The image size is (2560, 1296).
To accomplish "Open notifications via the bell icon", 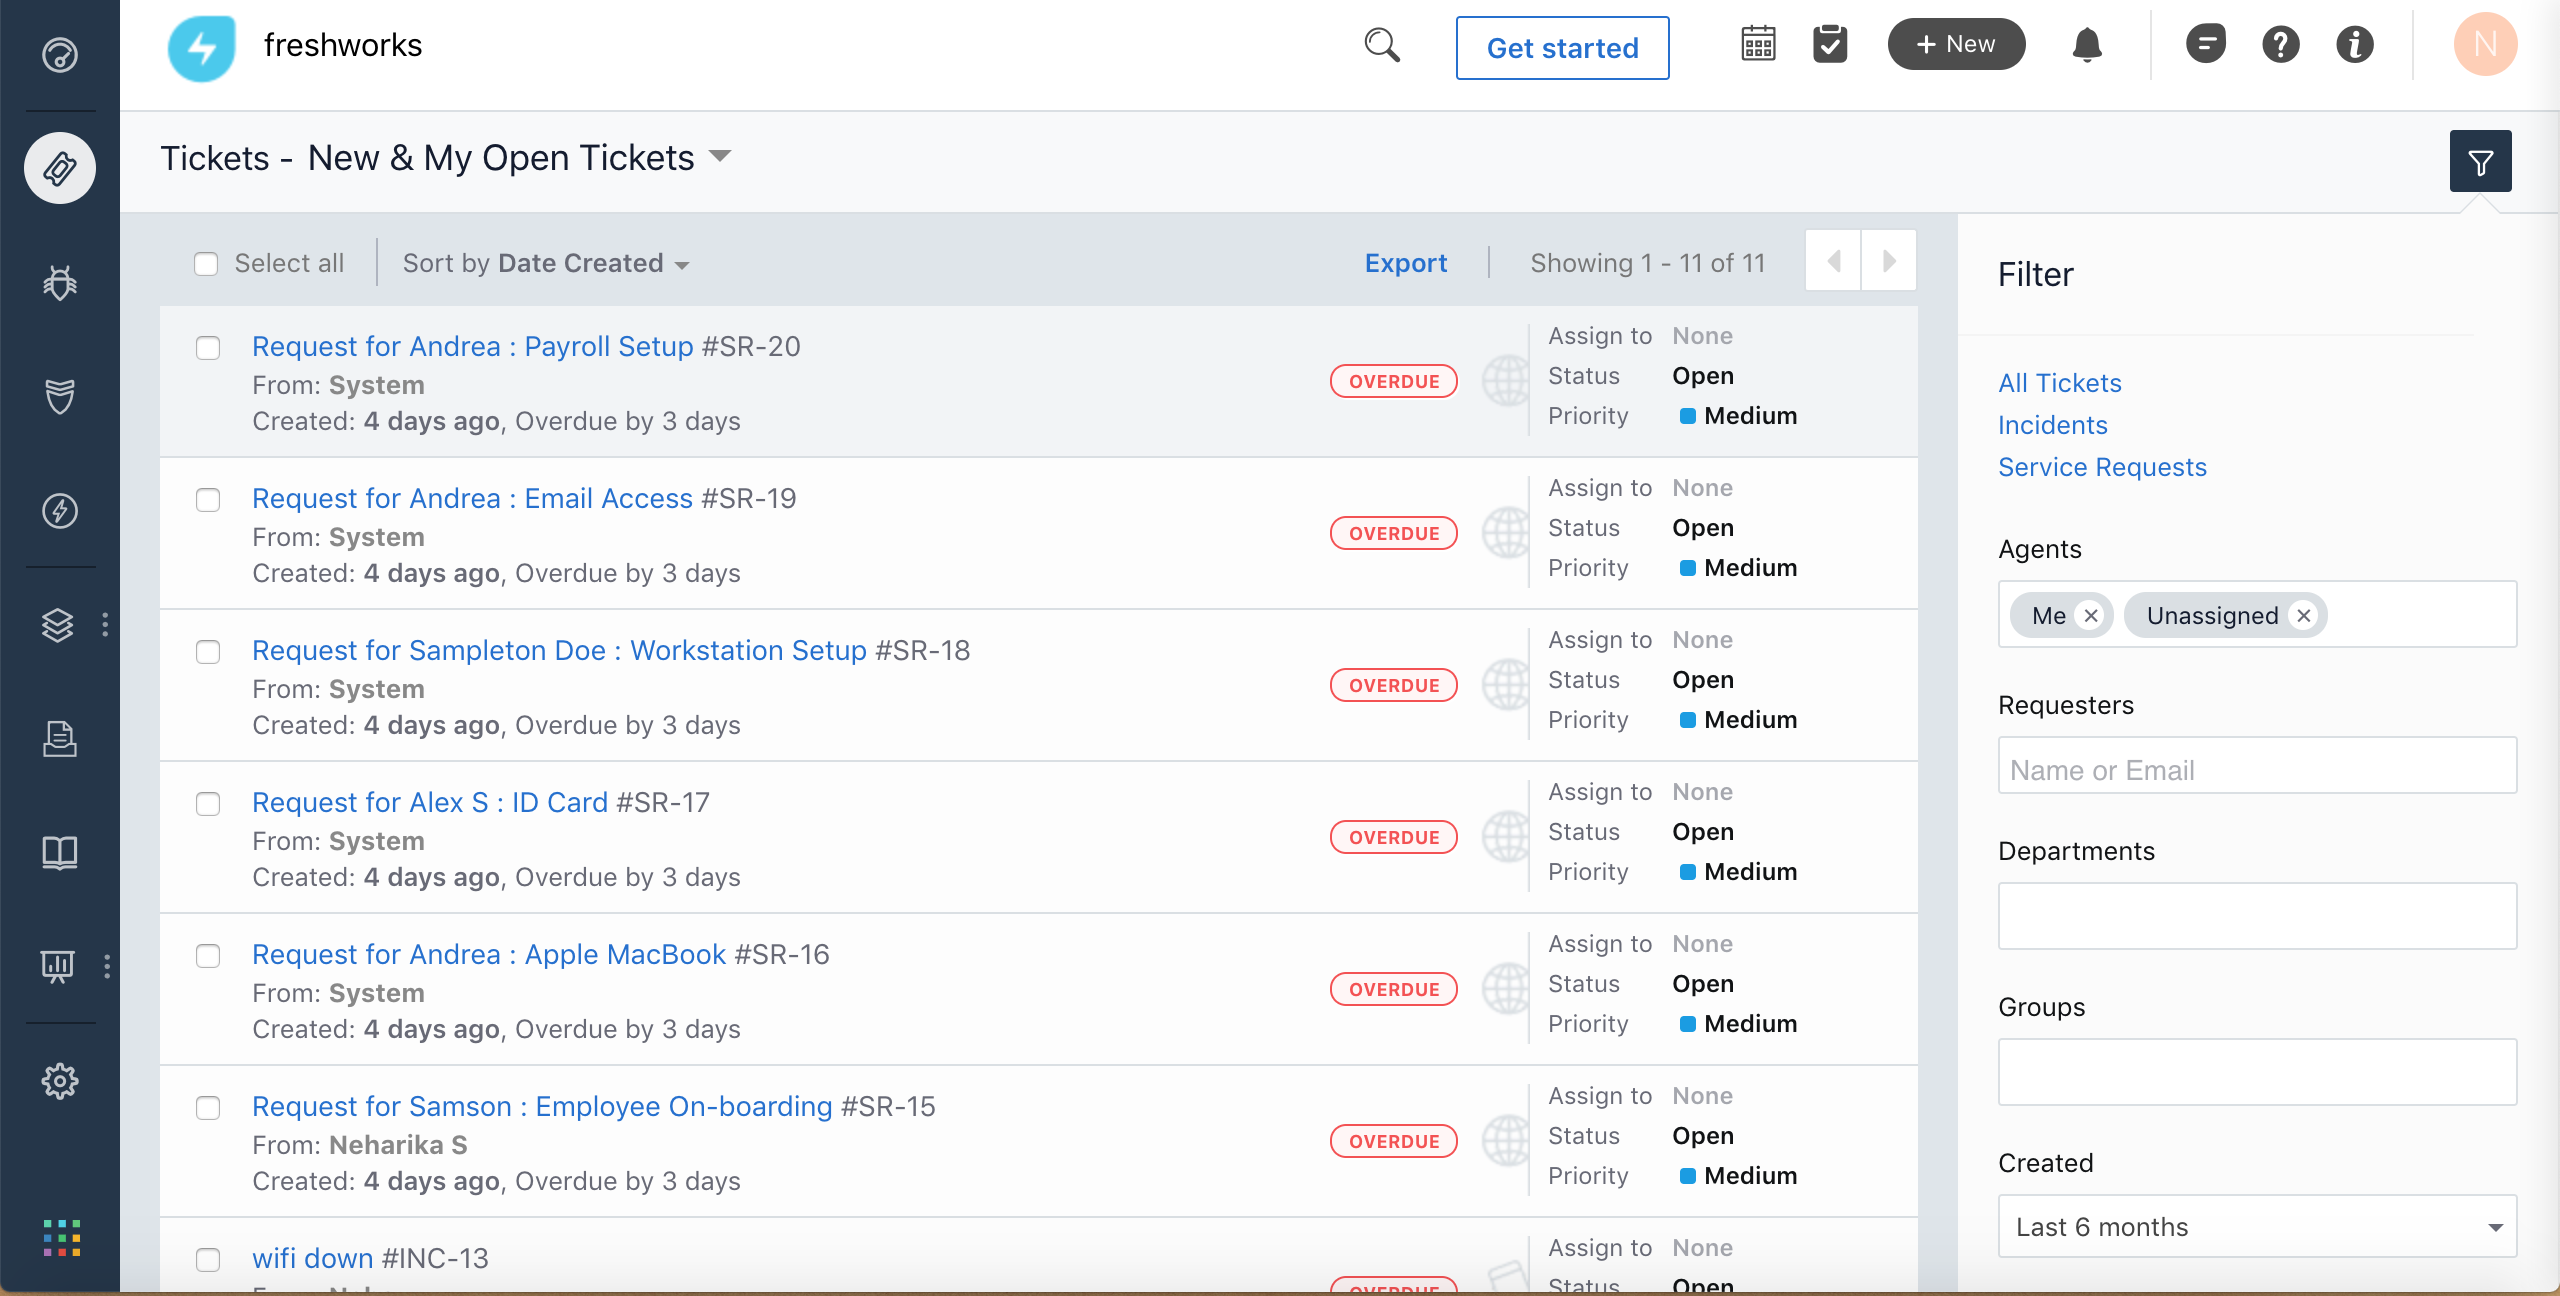I will click(2089, 46).
